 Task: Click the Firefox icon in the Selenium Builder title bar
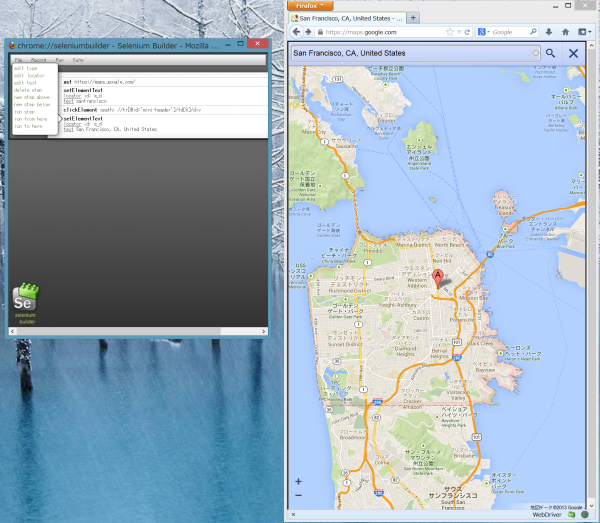coord(12,45)
